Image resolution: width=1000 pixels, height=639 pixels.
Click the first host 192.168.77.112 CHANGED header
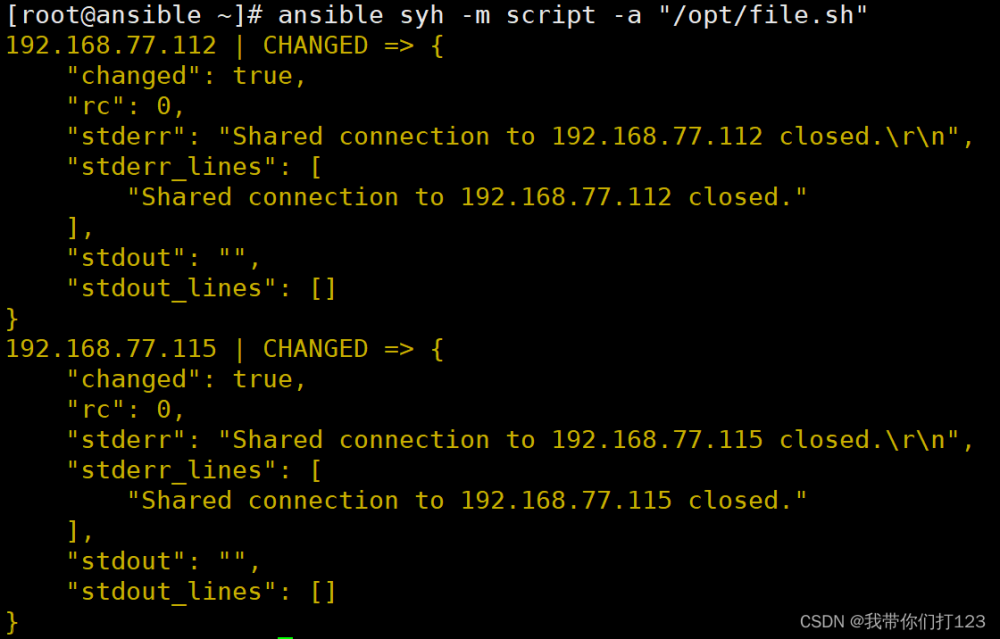point(224,46)
